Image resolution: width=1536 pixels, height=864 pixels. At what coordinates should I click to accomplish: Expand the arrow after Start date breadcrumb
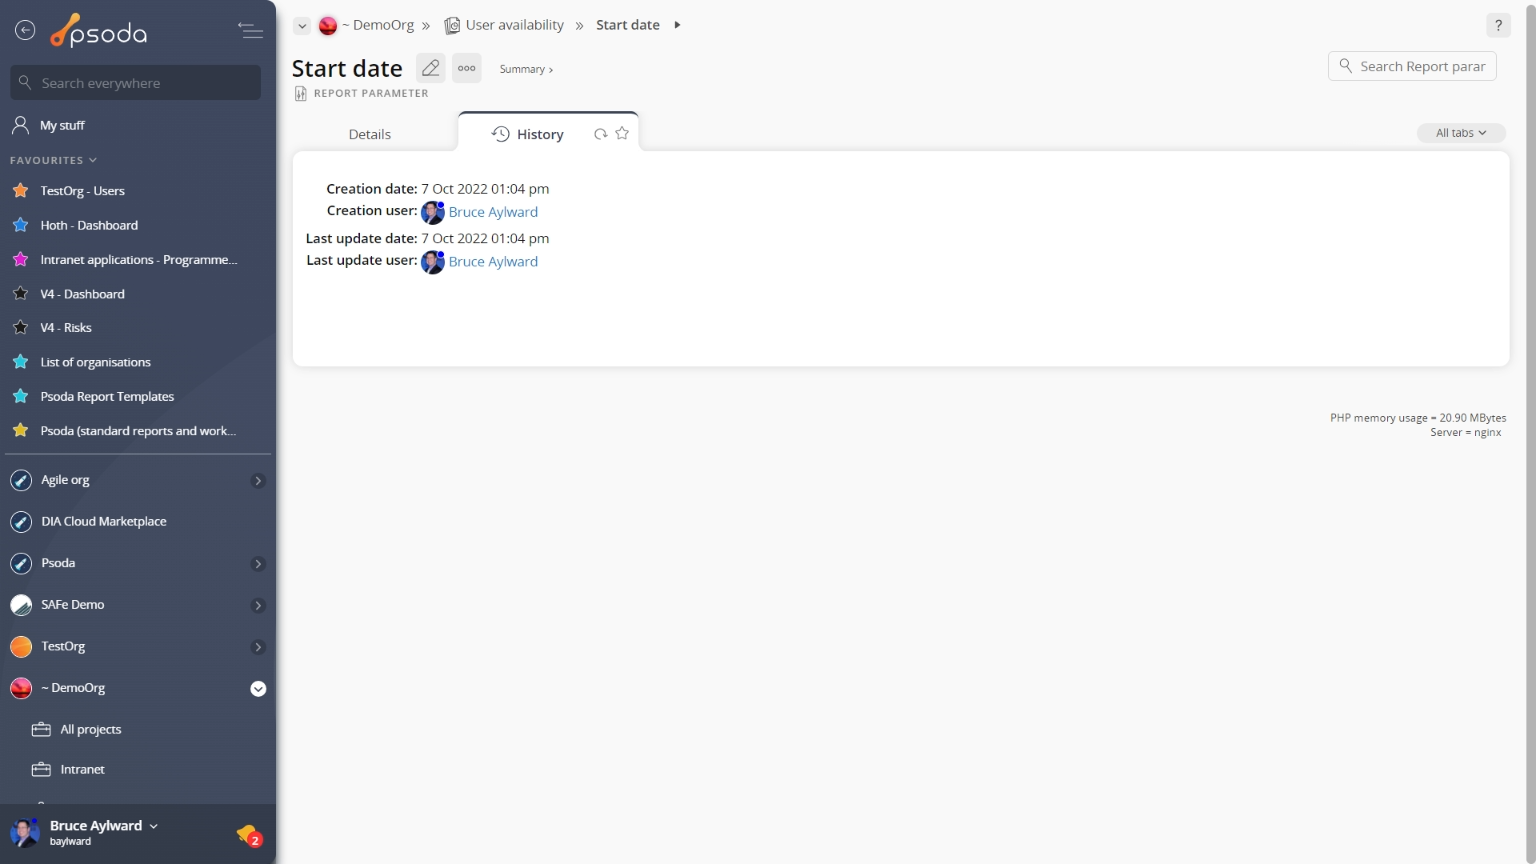coord(677,25)
